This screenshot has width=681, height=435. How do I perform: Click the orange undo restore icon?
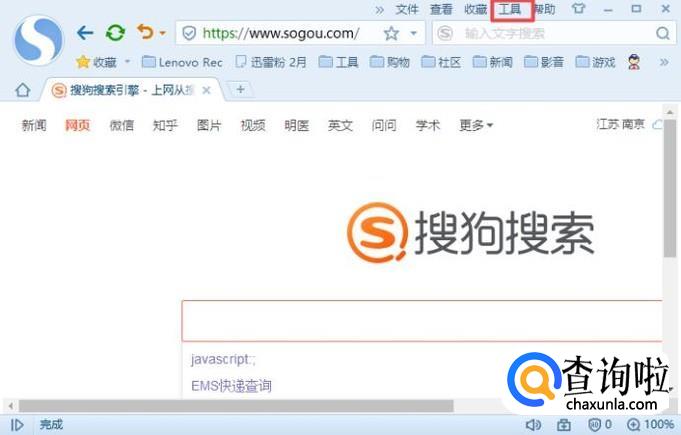click(x=145, y=32)
